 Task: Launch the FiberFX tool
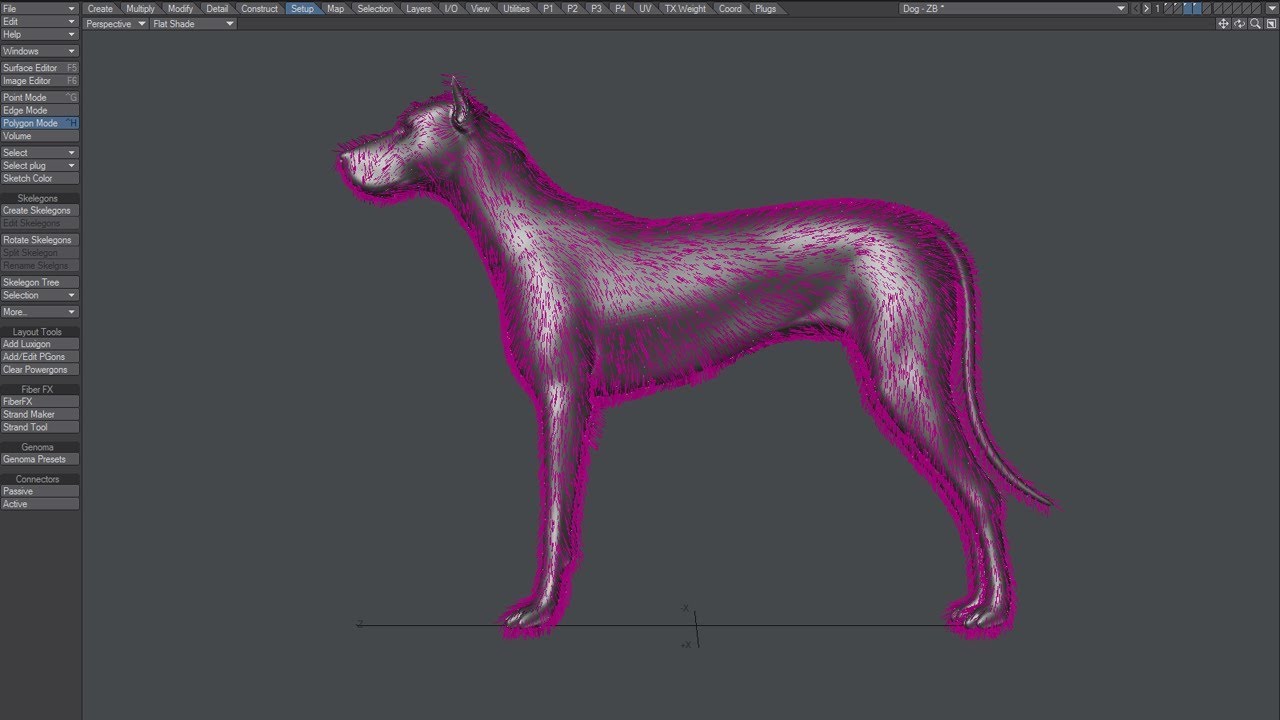(x=40, y=402)
